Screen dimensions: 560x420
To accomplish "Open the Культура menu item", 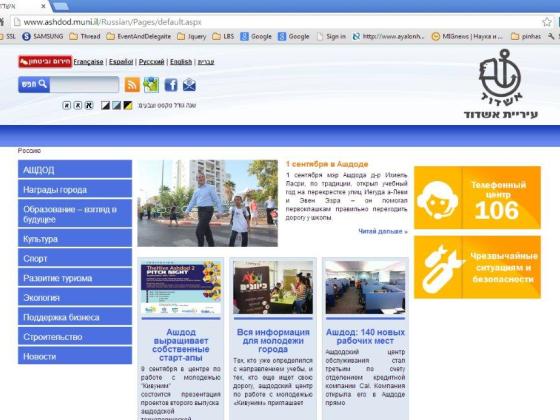I will tap(75, 239).
